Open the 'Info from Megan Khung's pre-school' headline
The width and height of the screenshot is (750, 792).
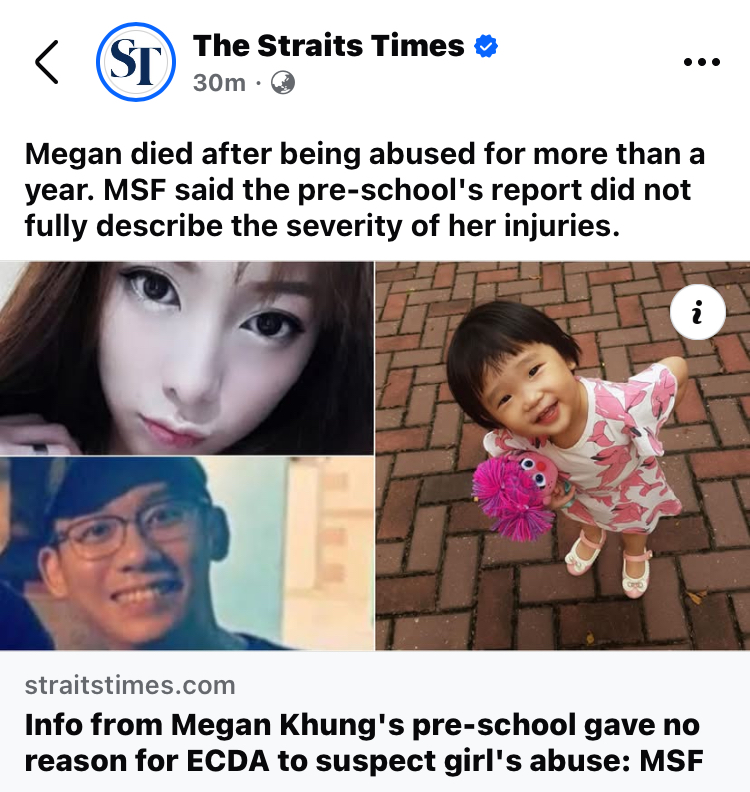364,742
